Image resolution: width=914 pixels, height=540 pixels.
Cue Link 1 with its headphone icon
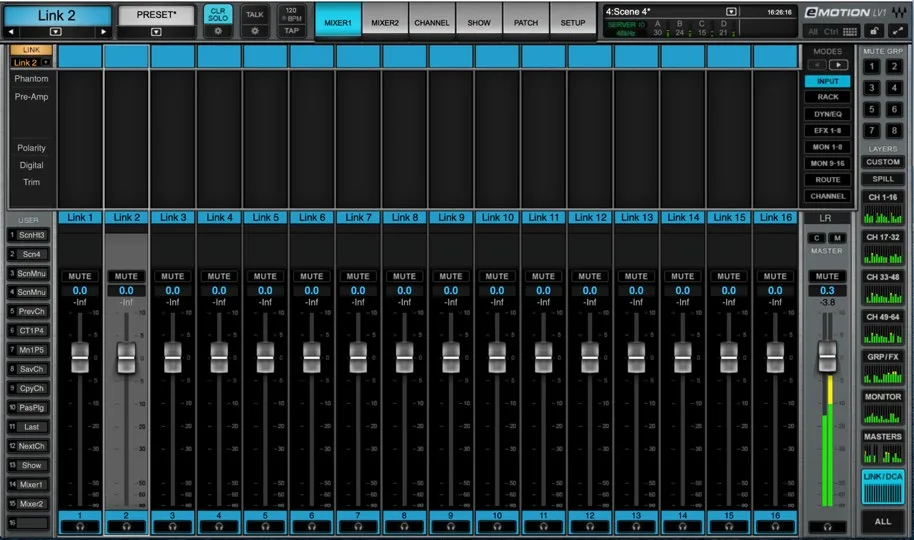[80, 527]
